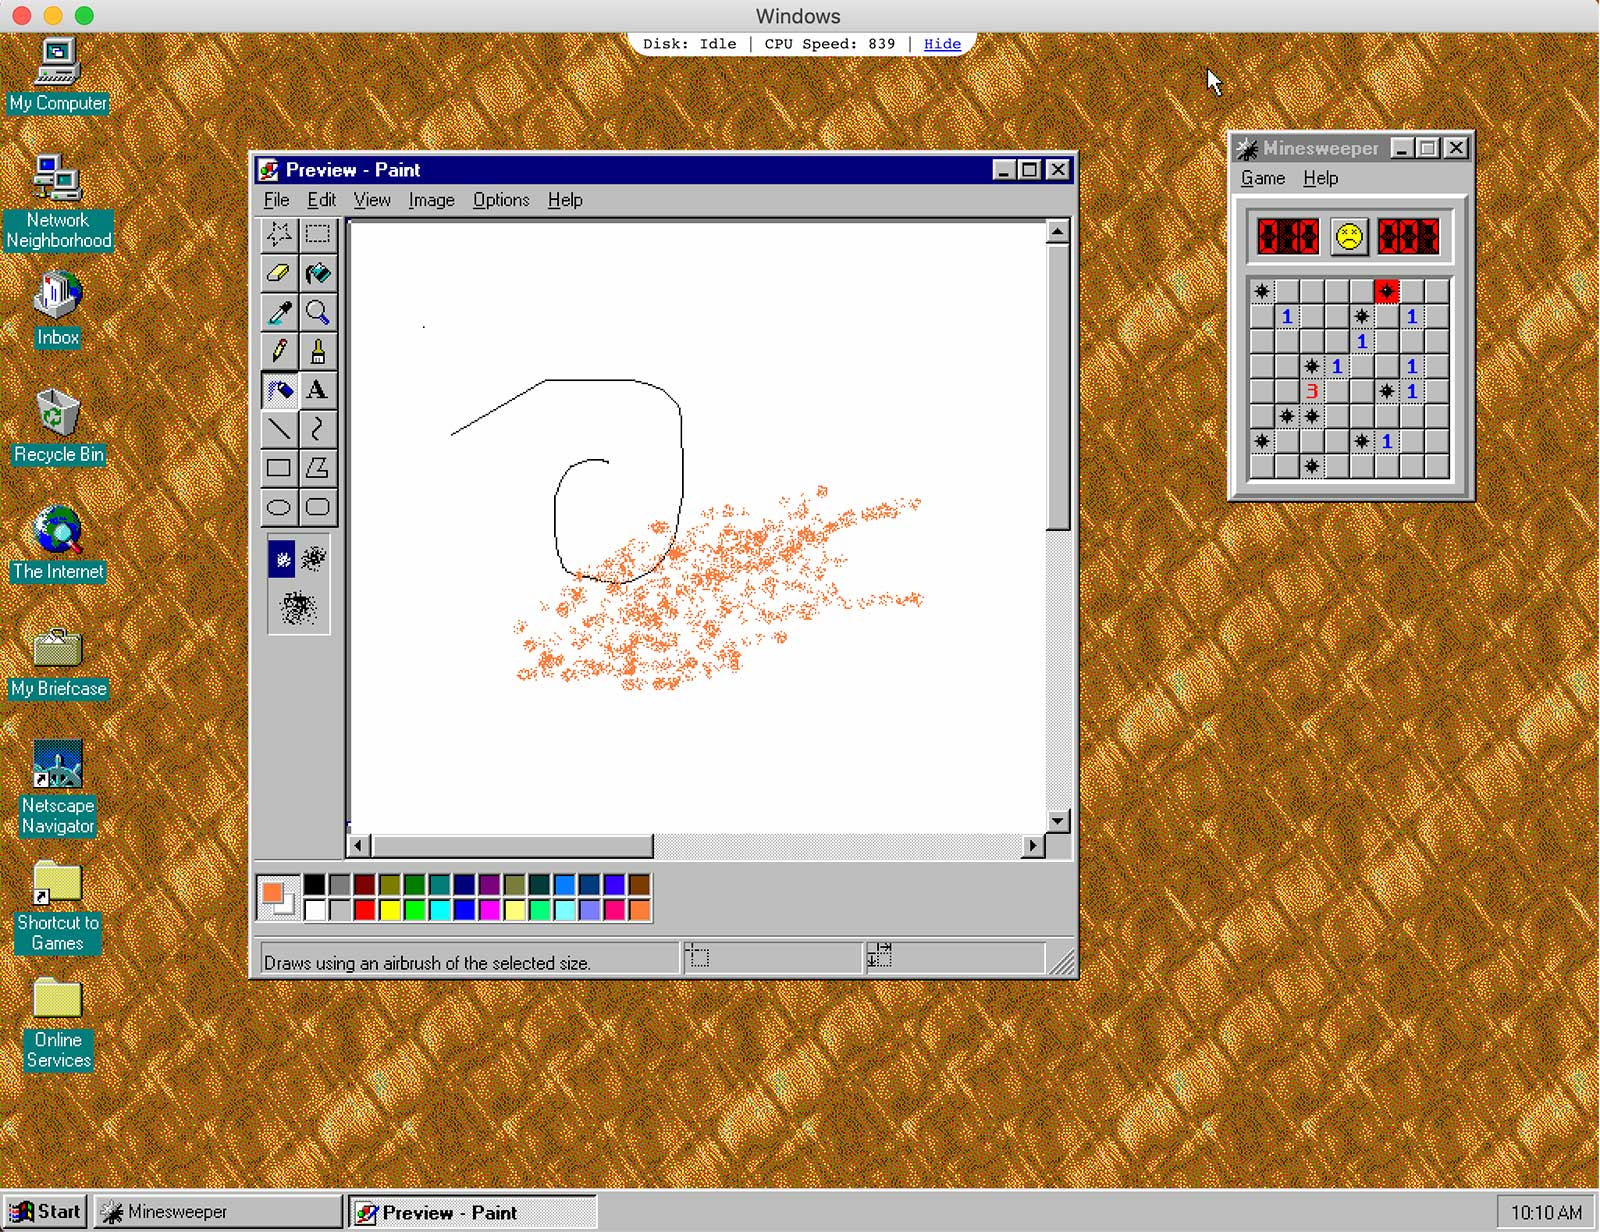This screenshot has width=1600, height=1232.
Task: Choose the large airbrush spray size
Action: [x=298, y=607]
